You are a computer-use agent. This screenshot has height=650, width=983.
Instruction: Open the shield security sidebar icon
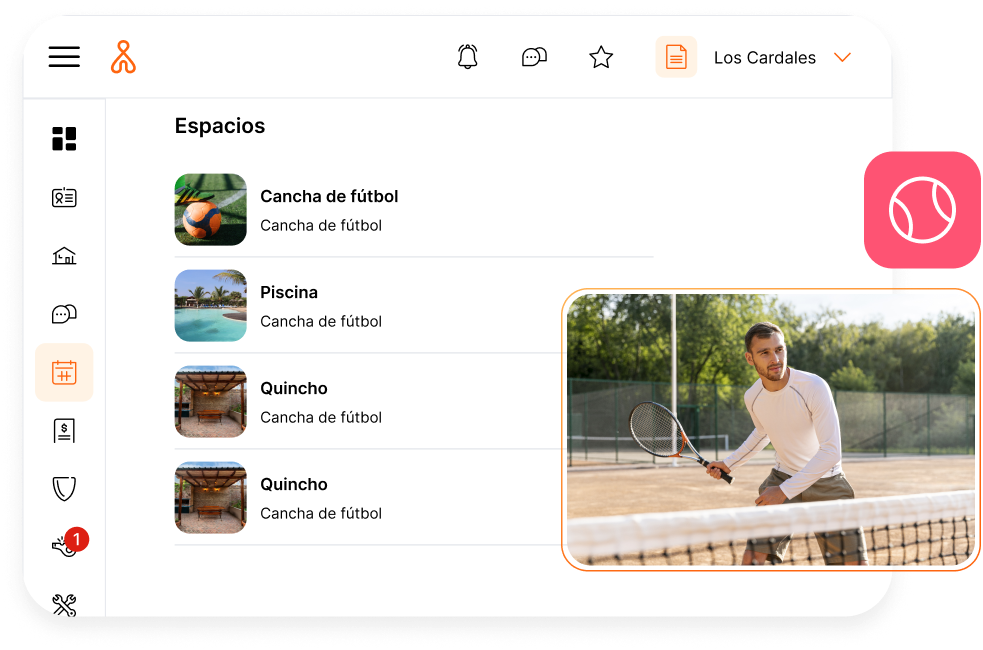click(x=64, y=489)
